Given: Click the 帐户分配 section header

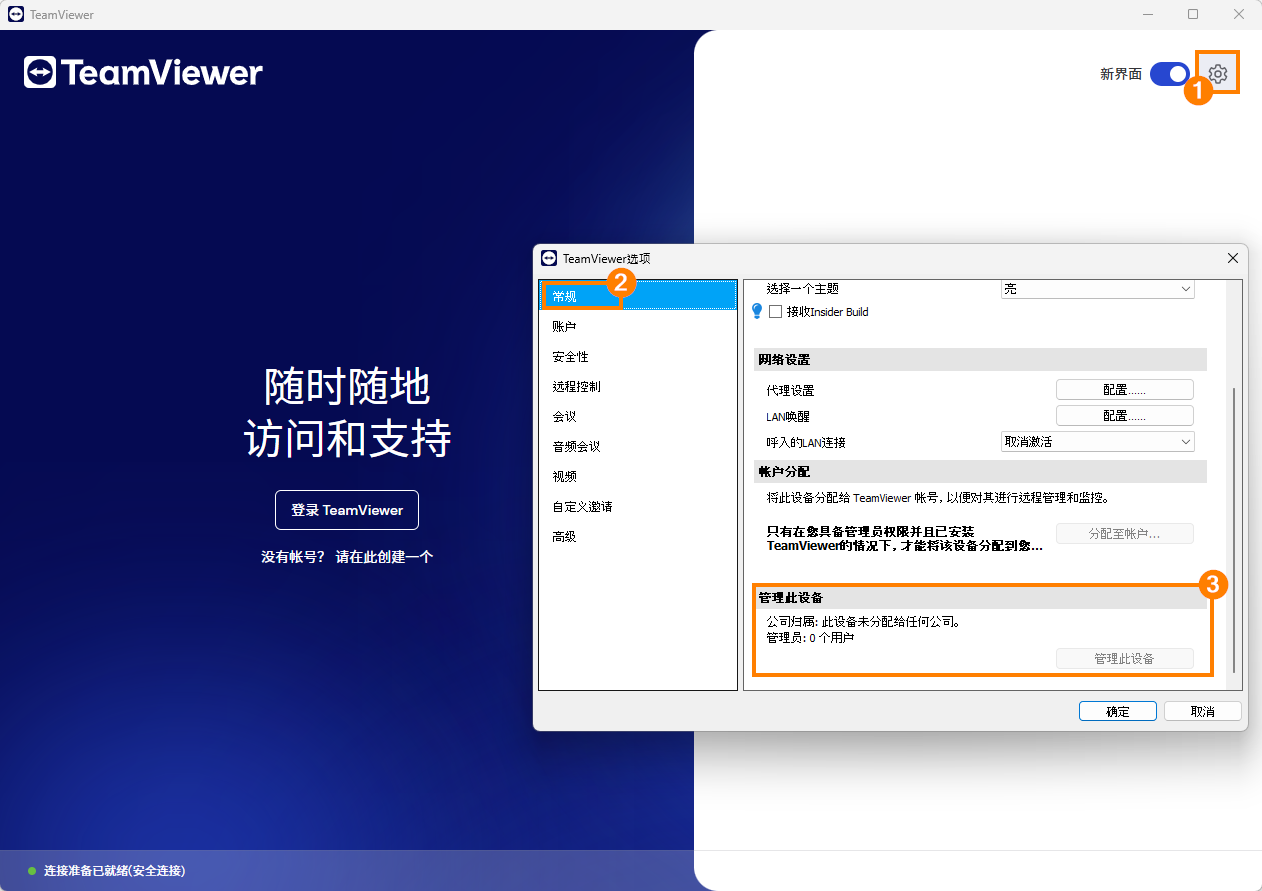Looking at the screenshot, I should pos(980,471).
